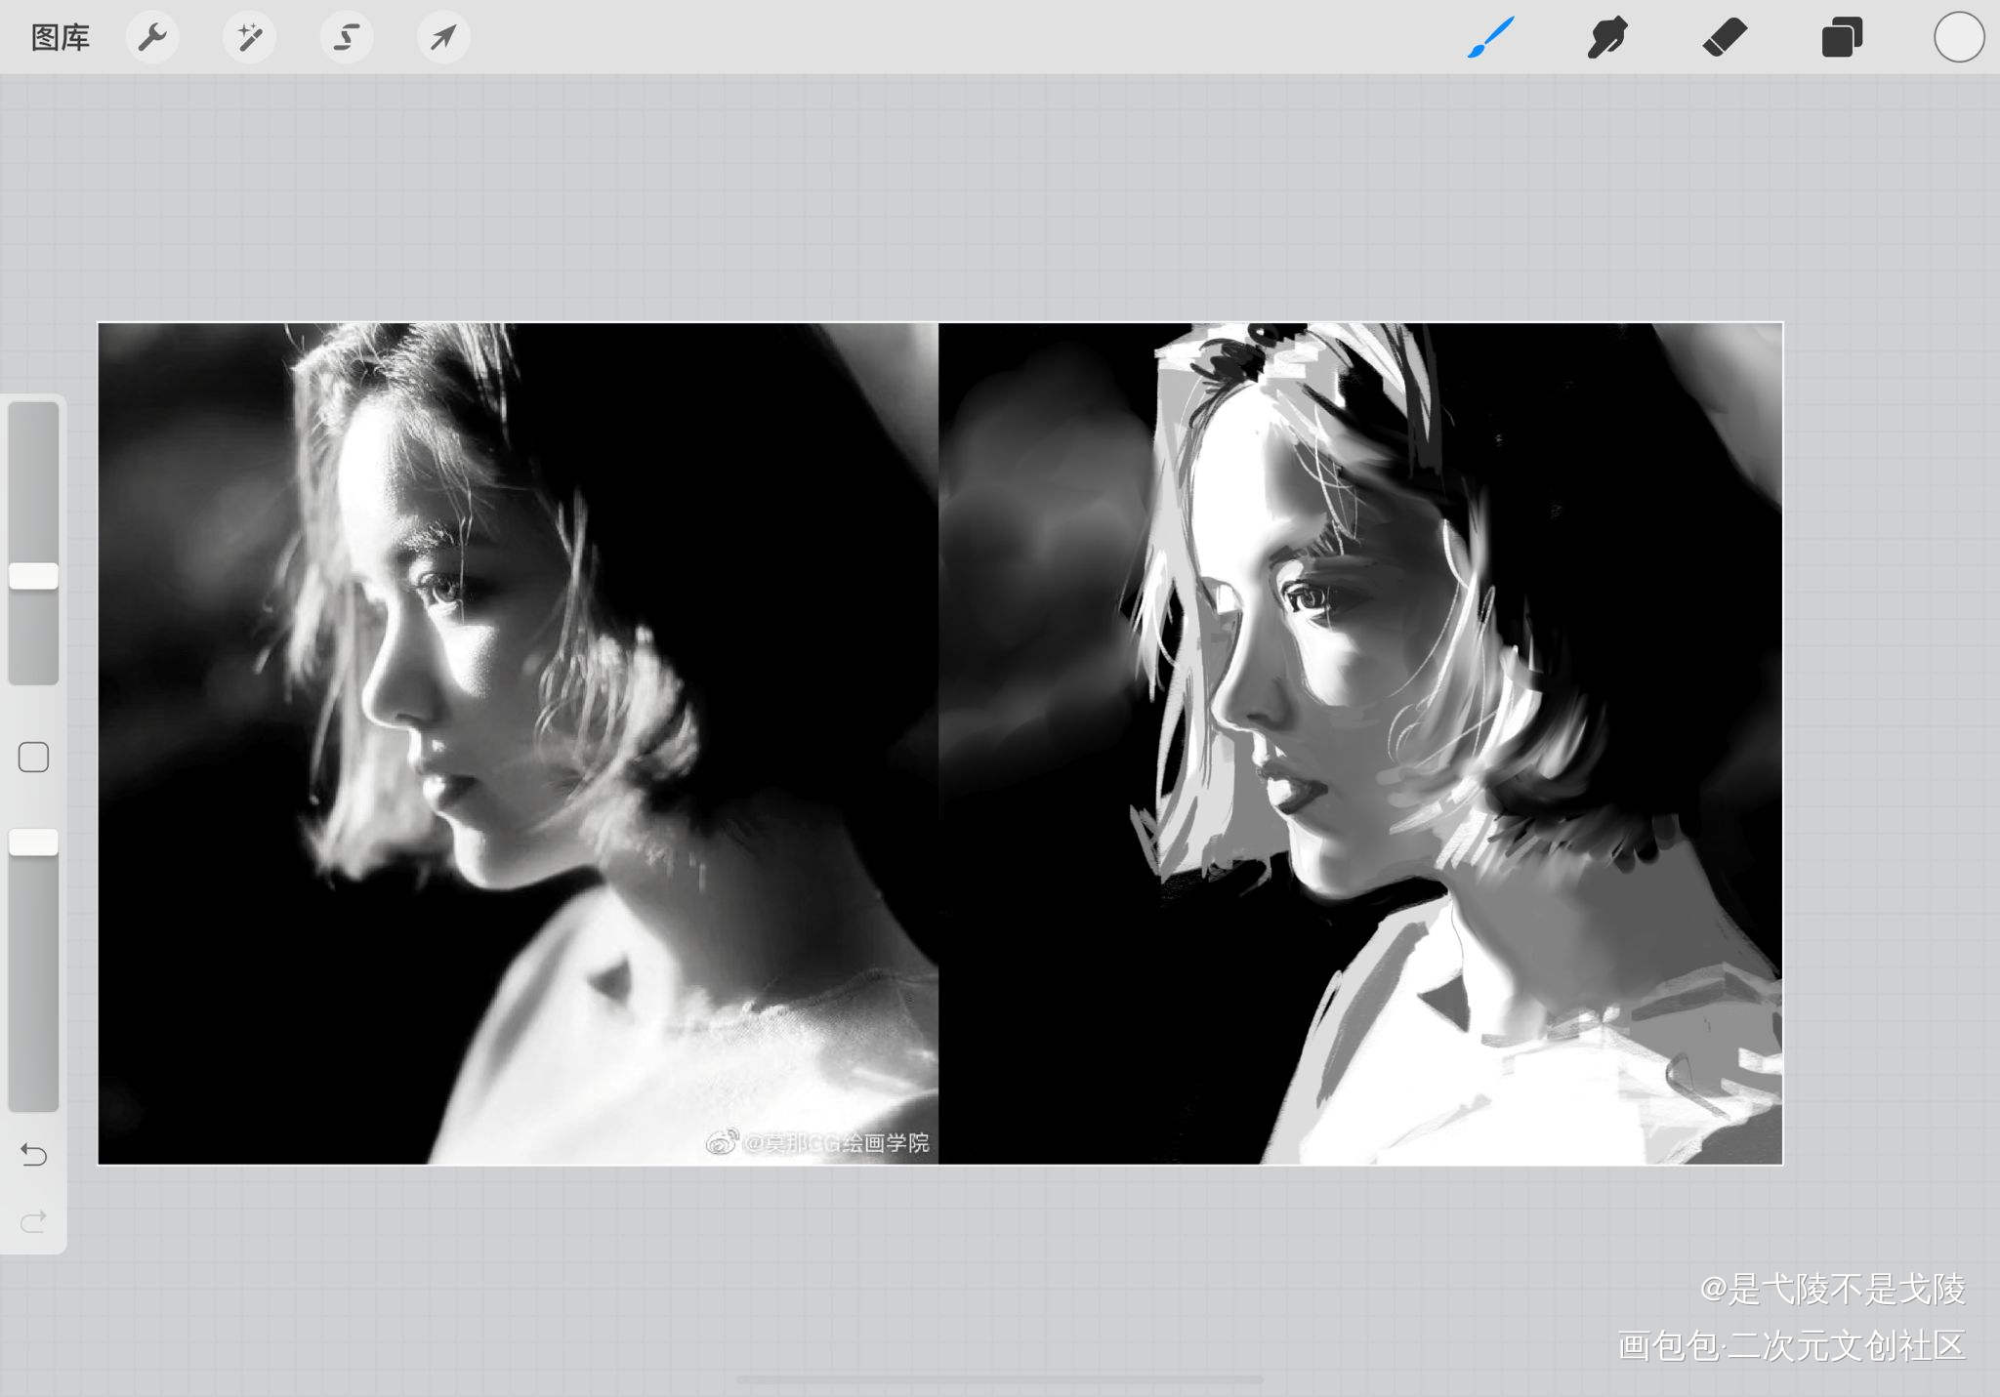Image resolution: width=2000 pixels, height=1397 pixels.
Task: Open the Actions wrench menu
Action: click(152, 38)
